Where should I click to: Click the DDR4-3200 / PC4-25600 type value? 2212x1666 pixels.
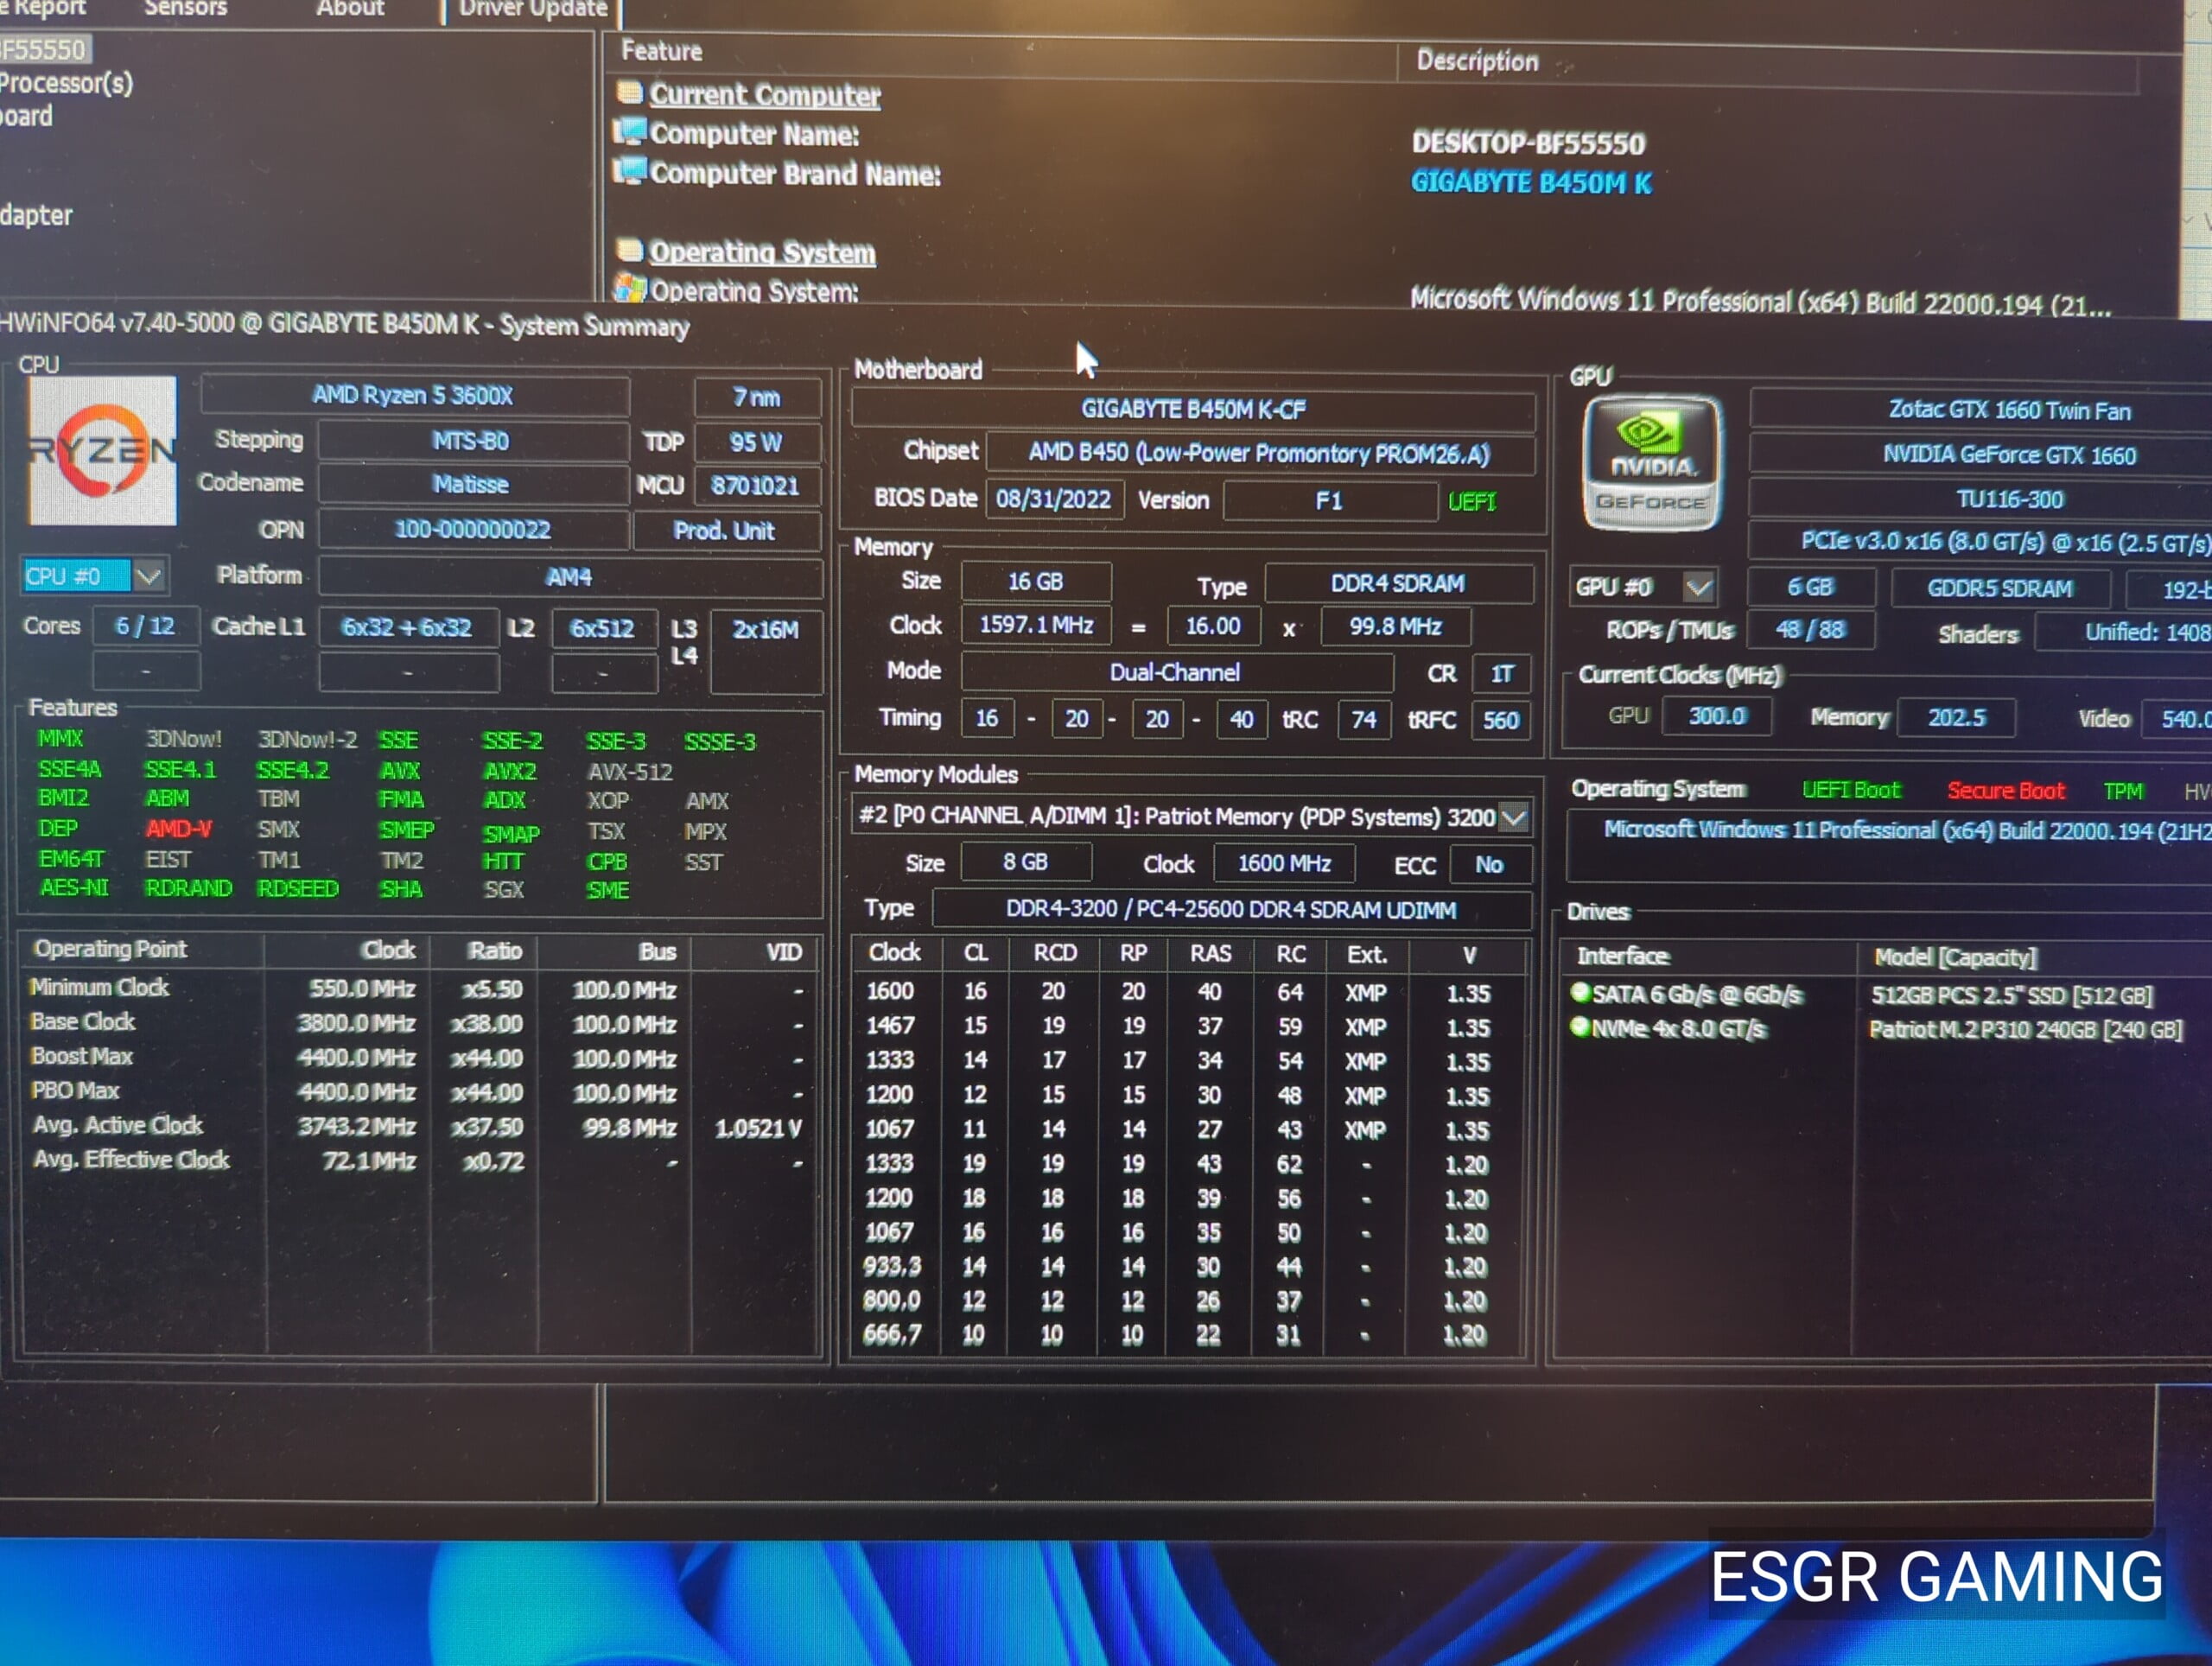point(1231,910)
